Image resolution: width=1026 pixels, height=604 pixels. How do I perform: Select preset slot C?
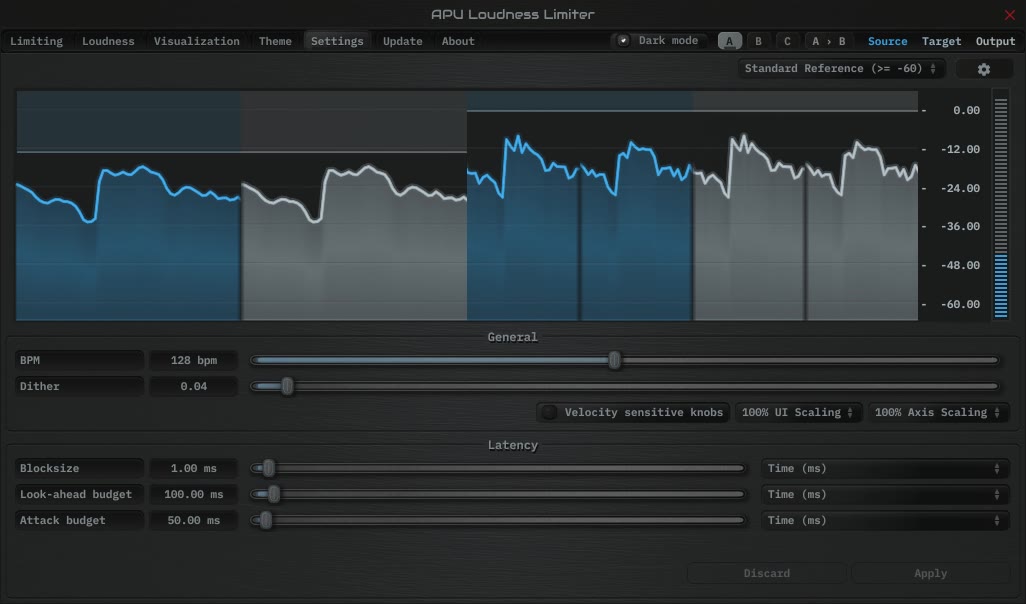click(x=787, y=41)
